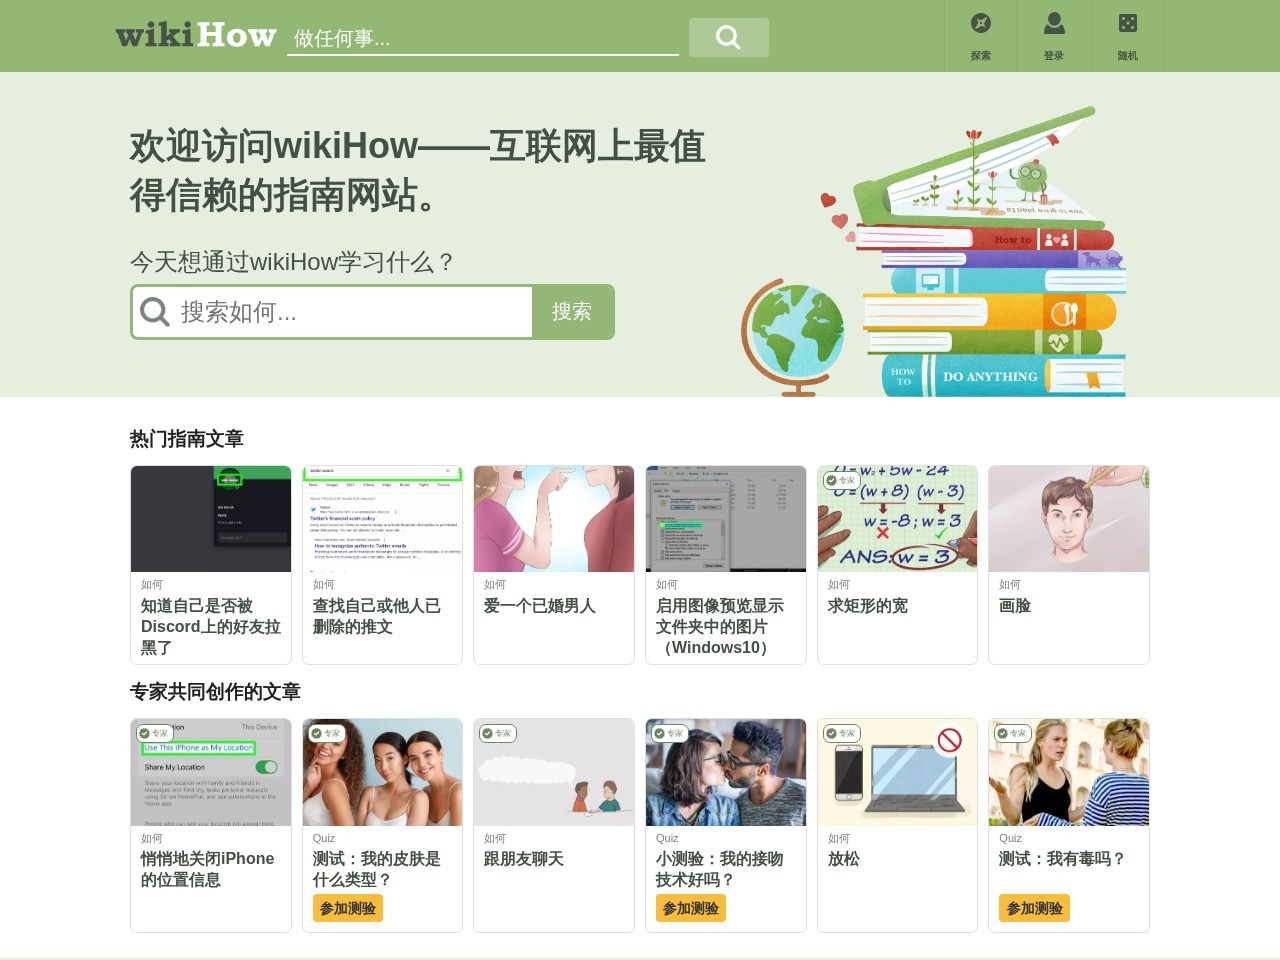Open the kissing couple quiz thumbnail
1280x960 pixels.
(726, 772)
